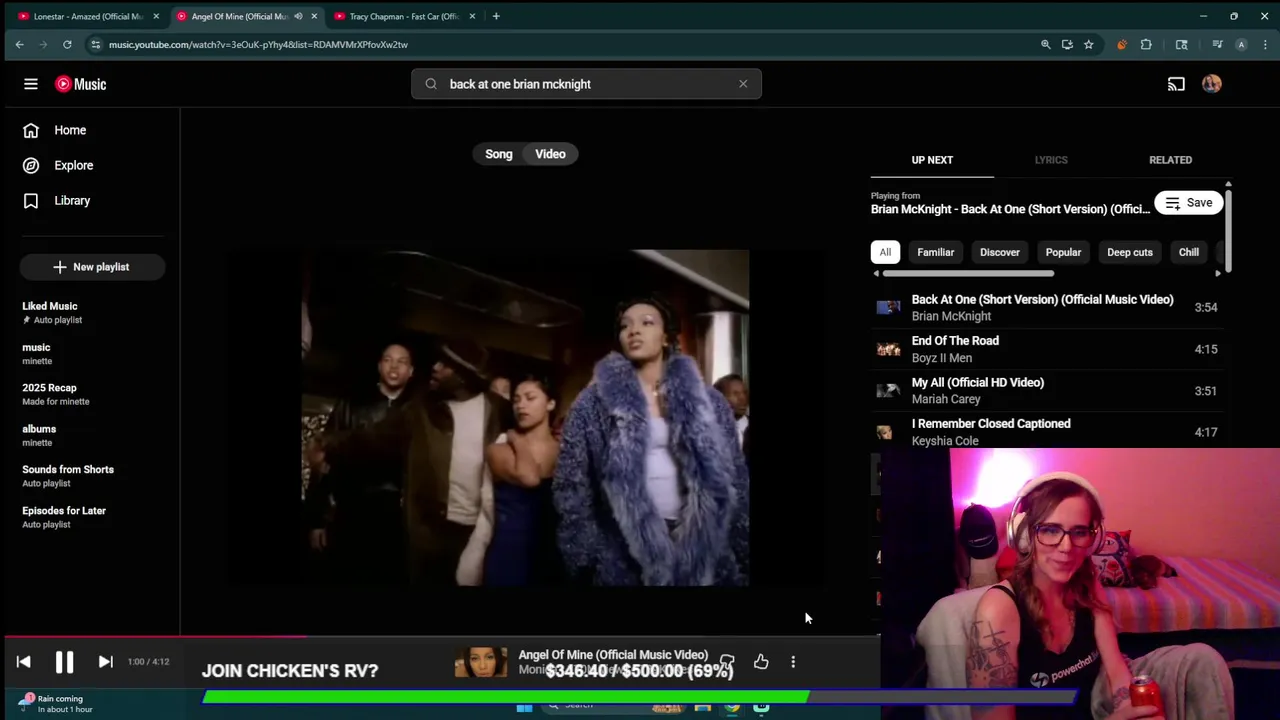This screenshot has height=720, width=1280.
Task: Click the search magnifier icon
Action: click(431, 84)
